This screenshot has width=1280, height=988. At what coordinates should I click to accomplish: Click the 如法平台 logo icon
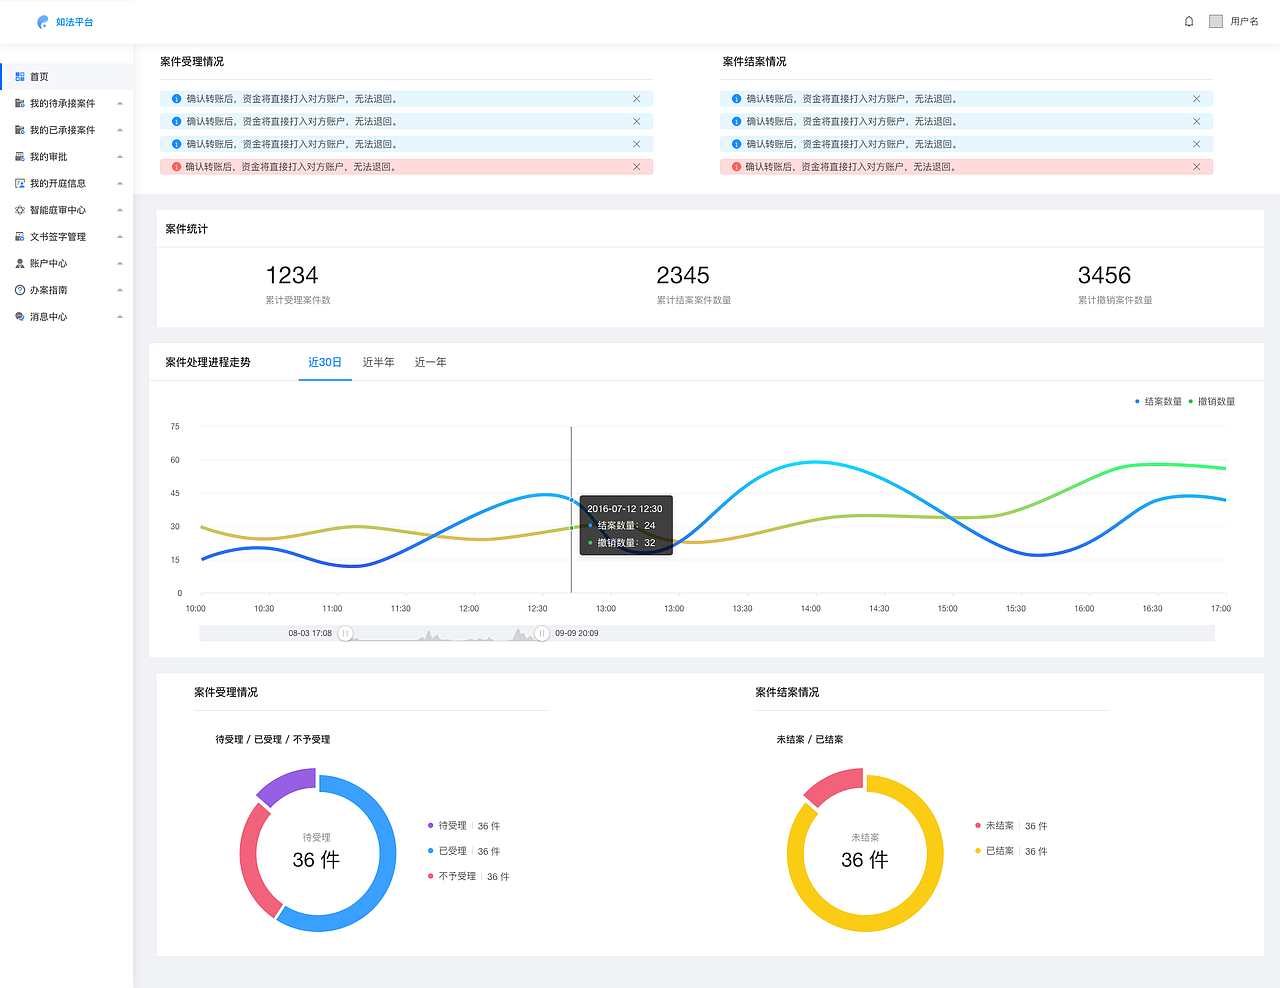43,21
